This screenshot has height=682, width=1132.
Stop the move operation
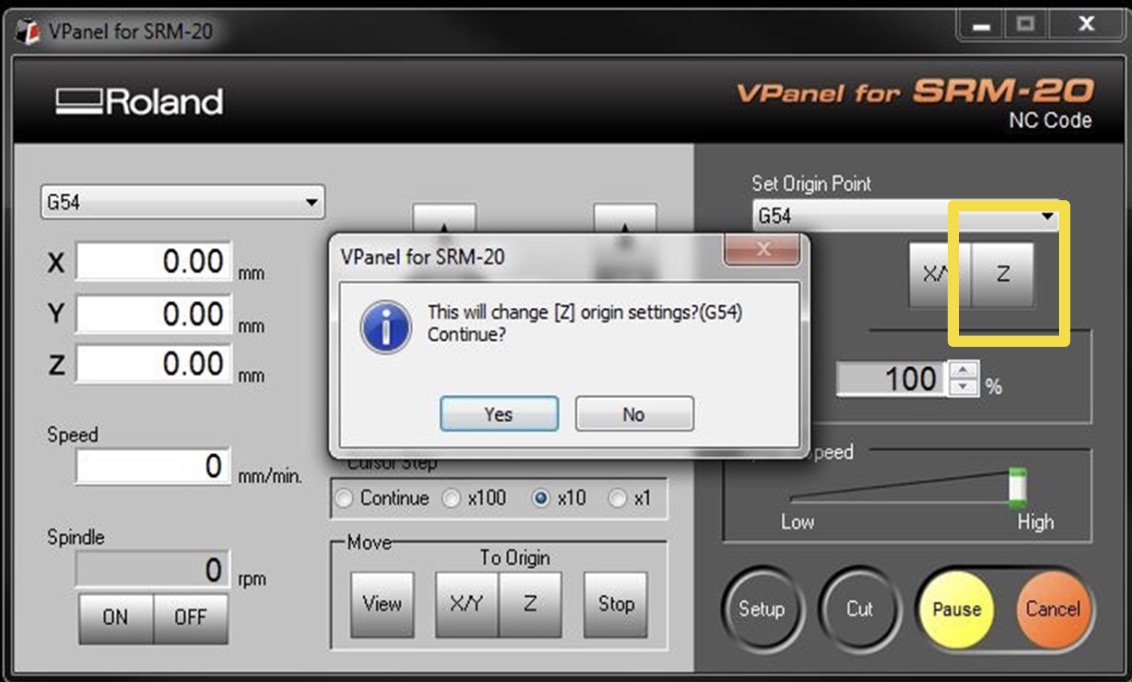615,604
